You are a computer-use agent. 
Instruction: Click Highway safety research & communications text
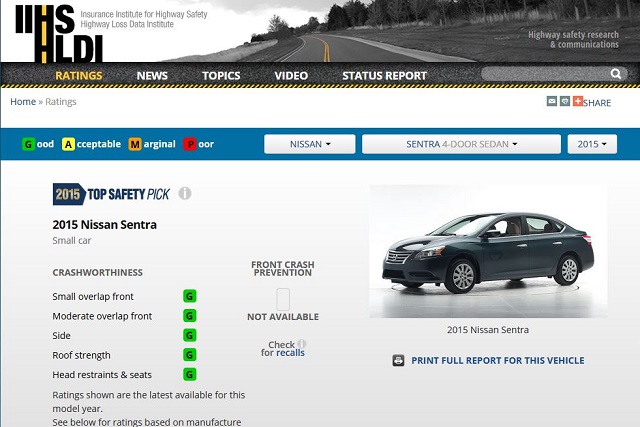coord(573,40)
